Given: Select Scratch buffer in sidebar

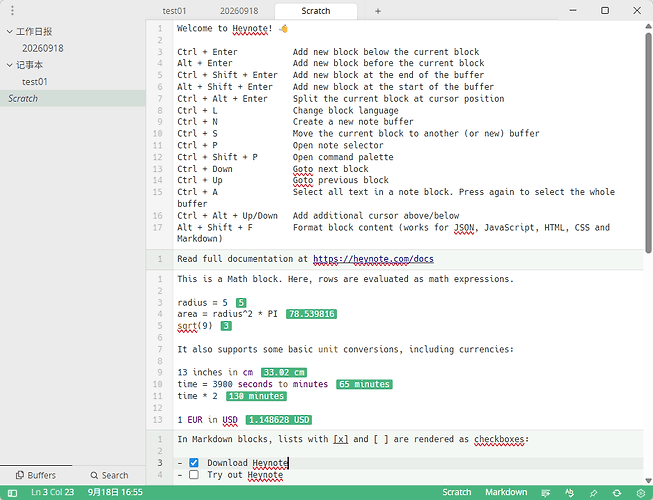Looking at the screenshot, I should coord(72,99).
